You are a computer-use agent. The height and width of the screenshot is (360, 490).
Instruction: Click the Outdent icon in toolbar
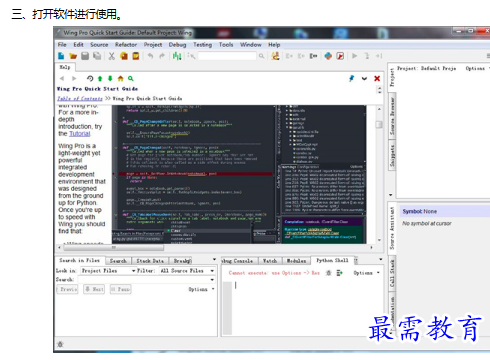click(x=301, y=56)
